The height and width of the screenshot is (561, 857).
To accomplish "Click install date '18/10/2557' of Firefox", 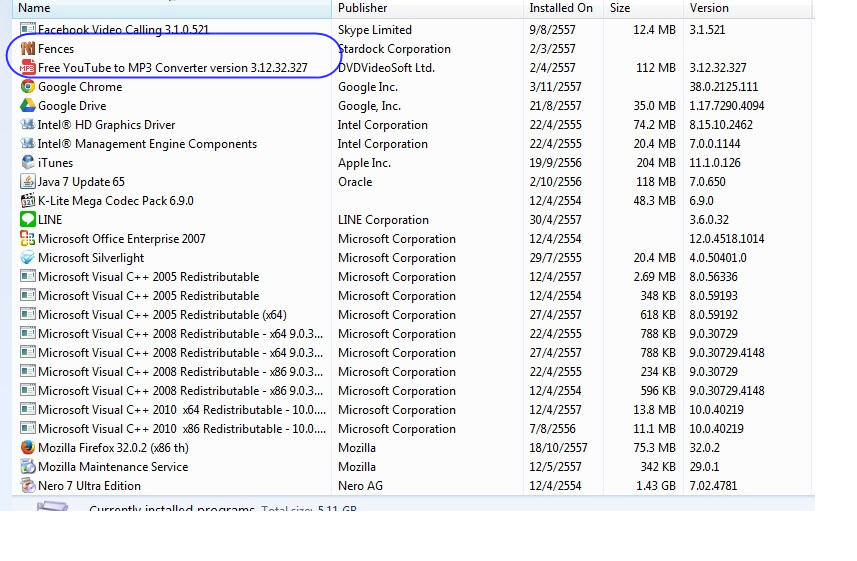I will coord(558,448).
